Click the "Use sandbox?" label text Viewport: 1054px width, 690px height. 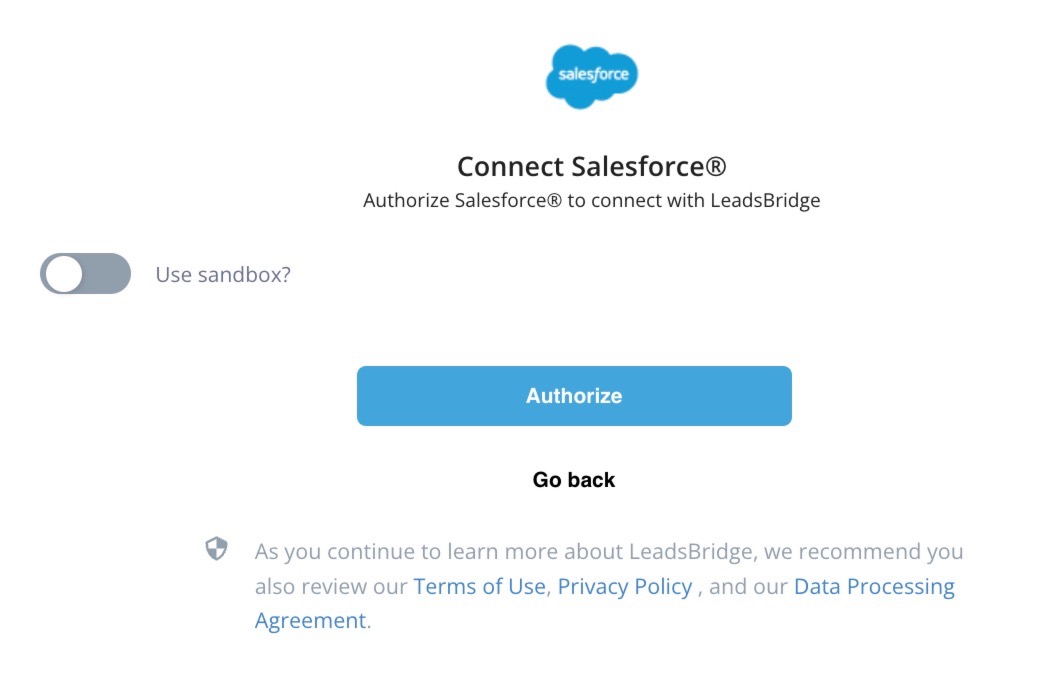(223, 274)
